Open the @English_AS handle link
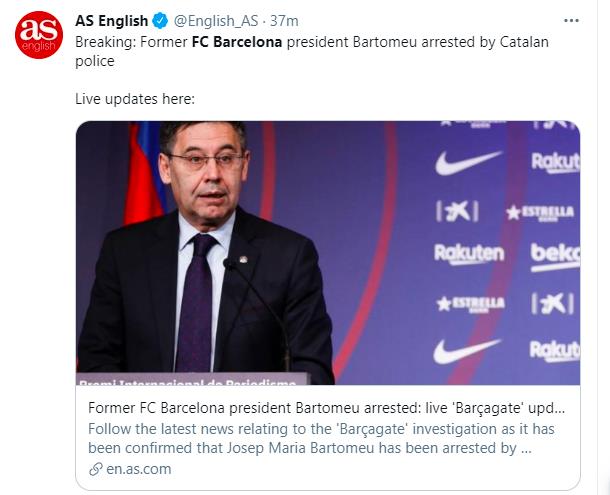The width and height of the screenshot is (610, 495). (216, 21)
